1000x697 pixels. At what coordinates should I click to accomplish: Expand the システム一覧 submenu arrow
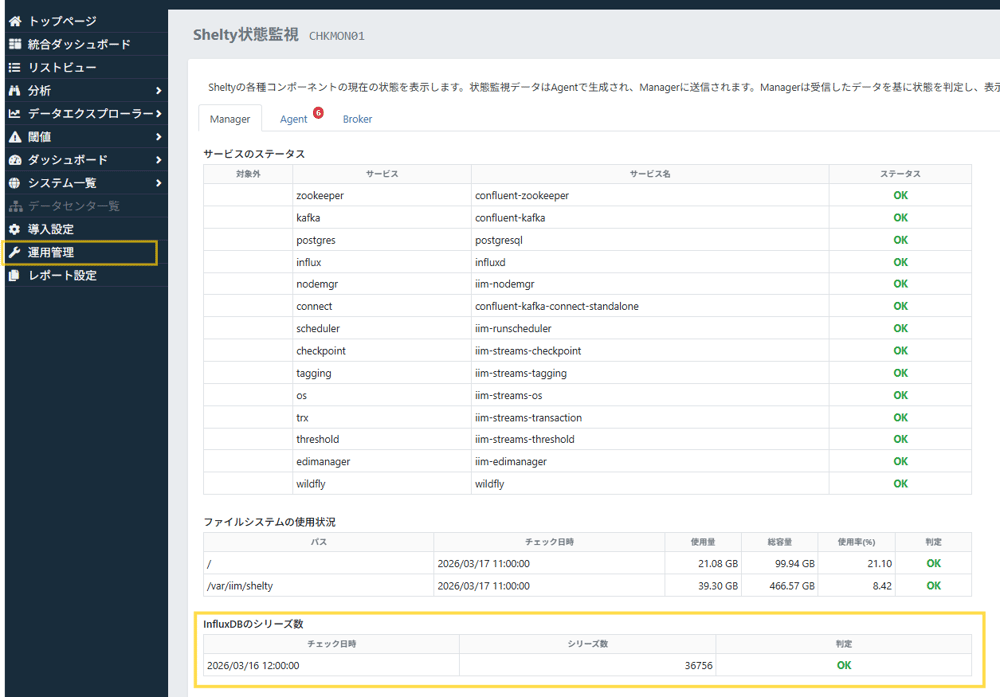158,183
